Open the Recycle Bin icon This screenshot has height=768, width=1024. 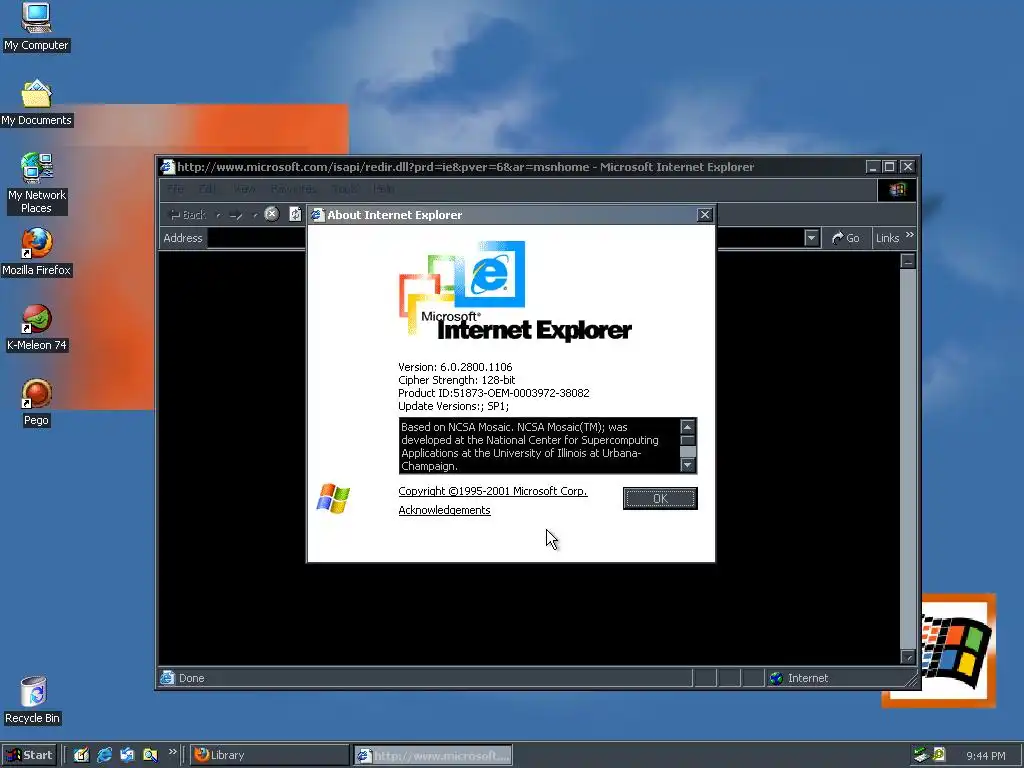tap(33, 700)
